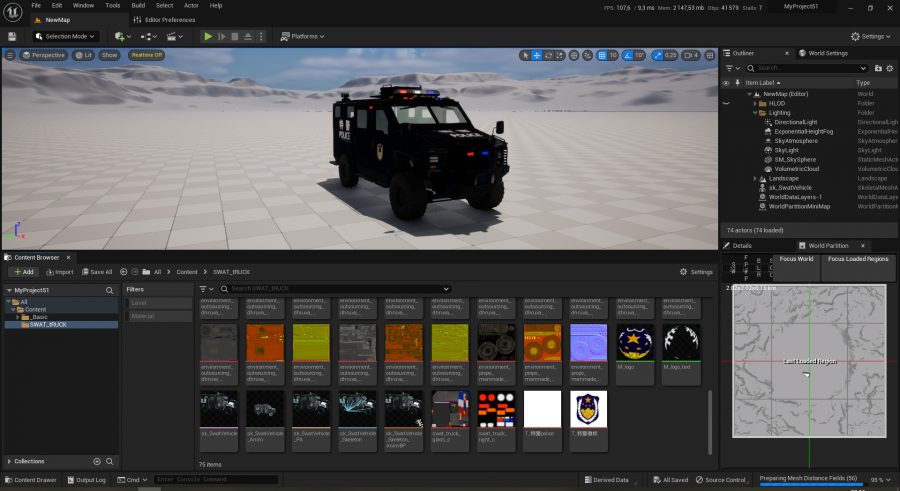
Task: Collapse the Lighting folder in the Outliner
Action: 755,113
